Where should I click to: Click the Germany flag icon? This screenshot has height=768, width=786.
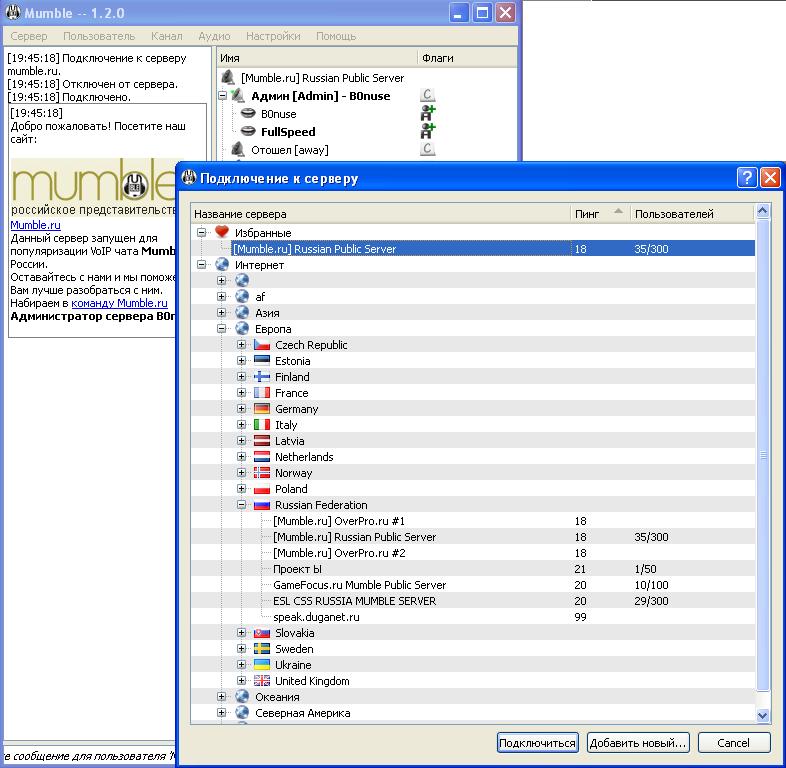[262, 409]
